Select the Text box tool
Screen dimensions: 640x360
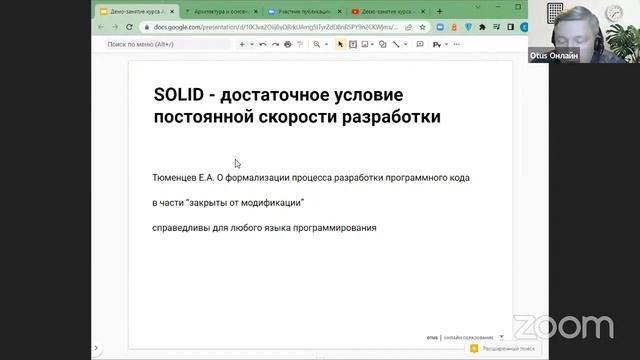(x=353, y=44)
